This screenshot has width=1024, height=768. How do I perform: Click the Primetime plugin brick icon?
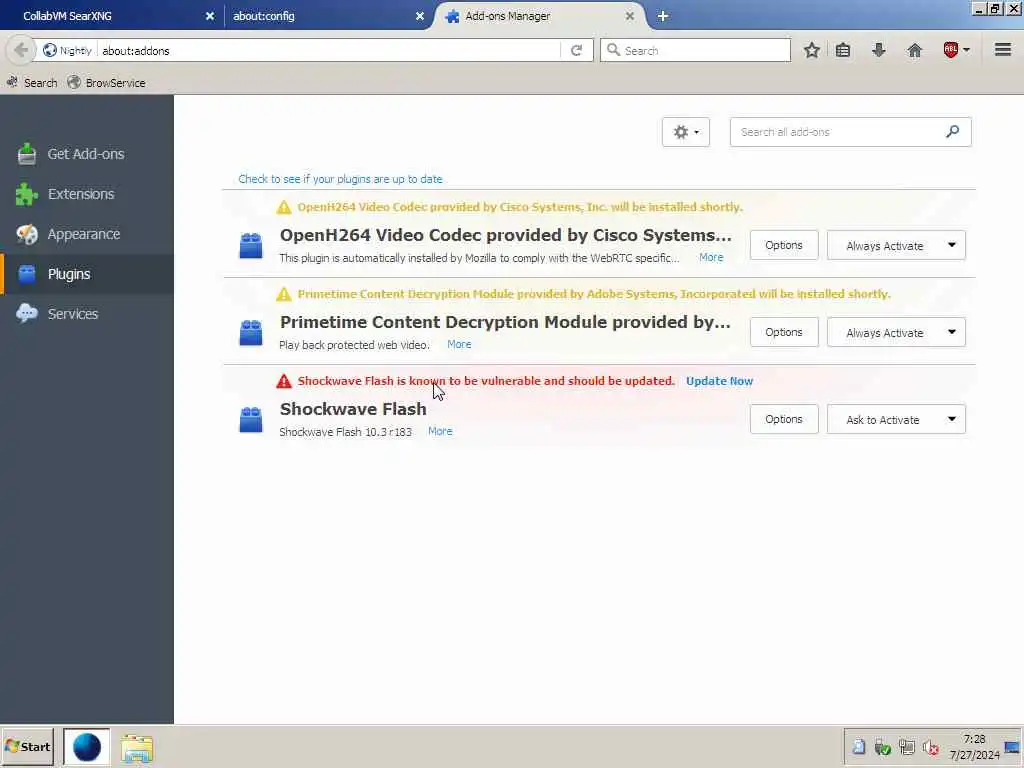point(251,332)
